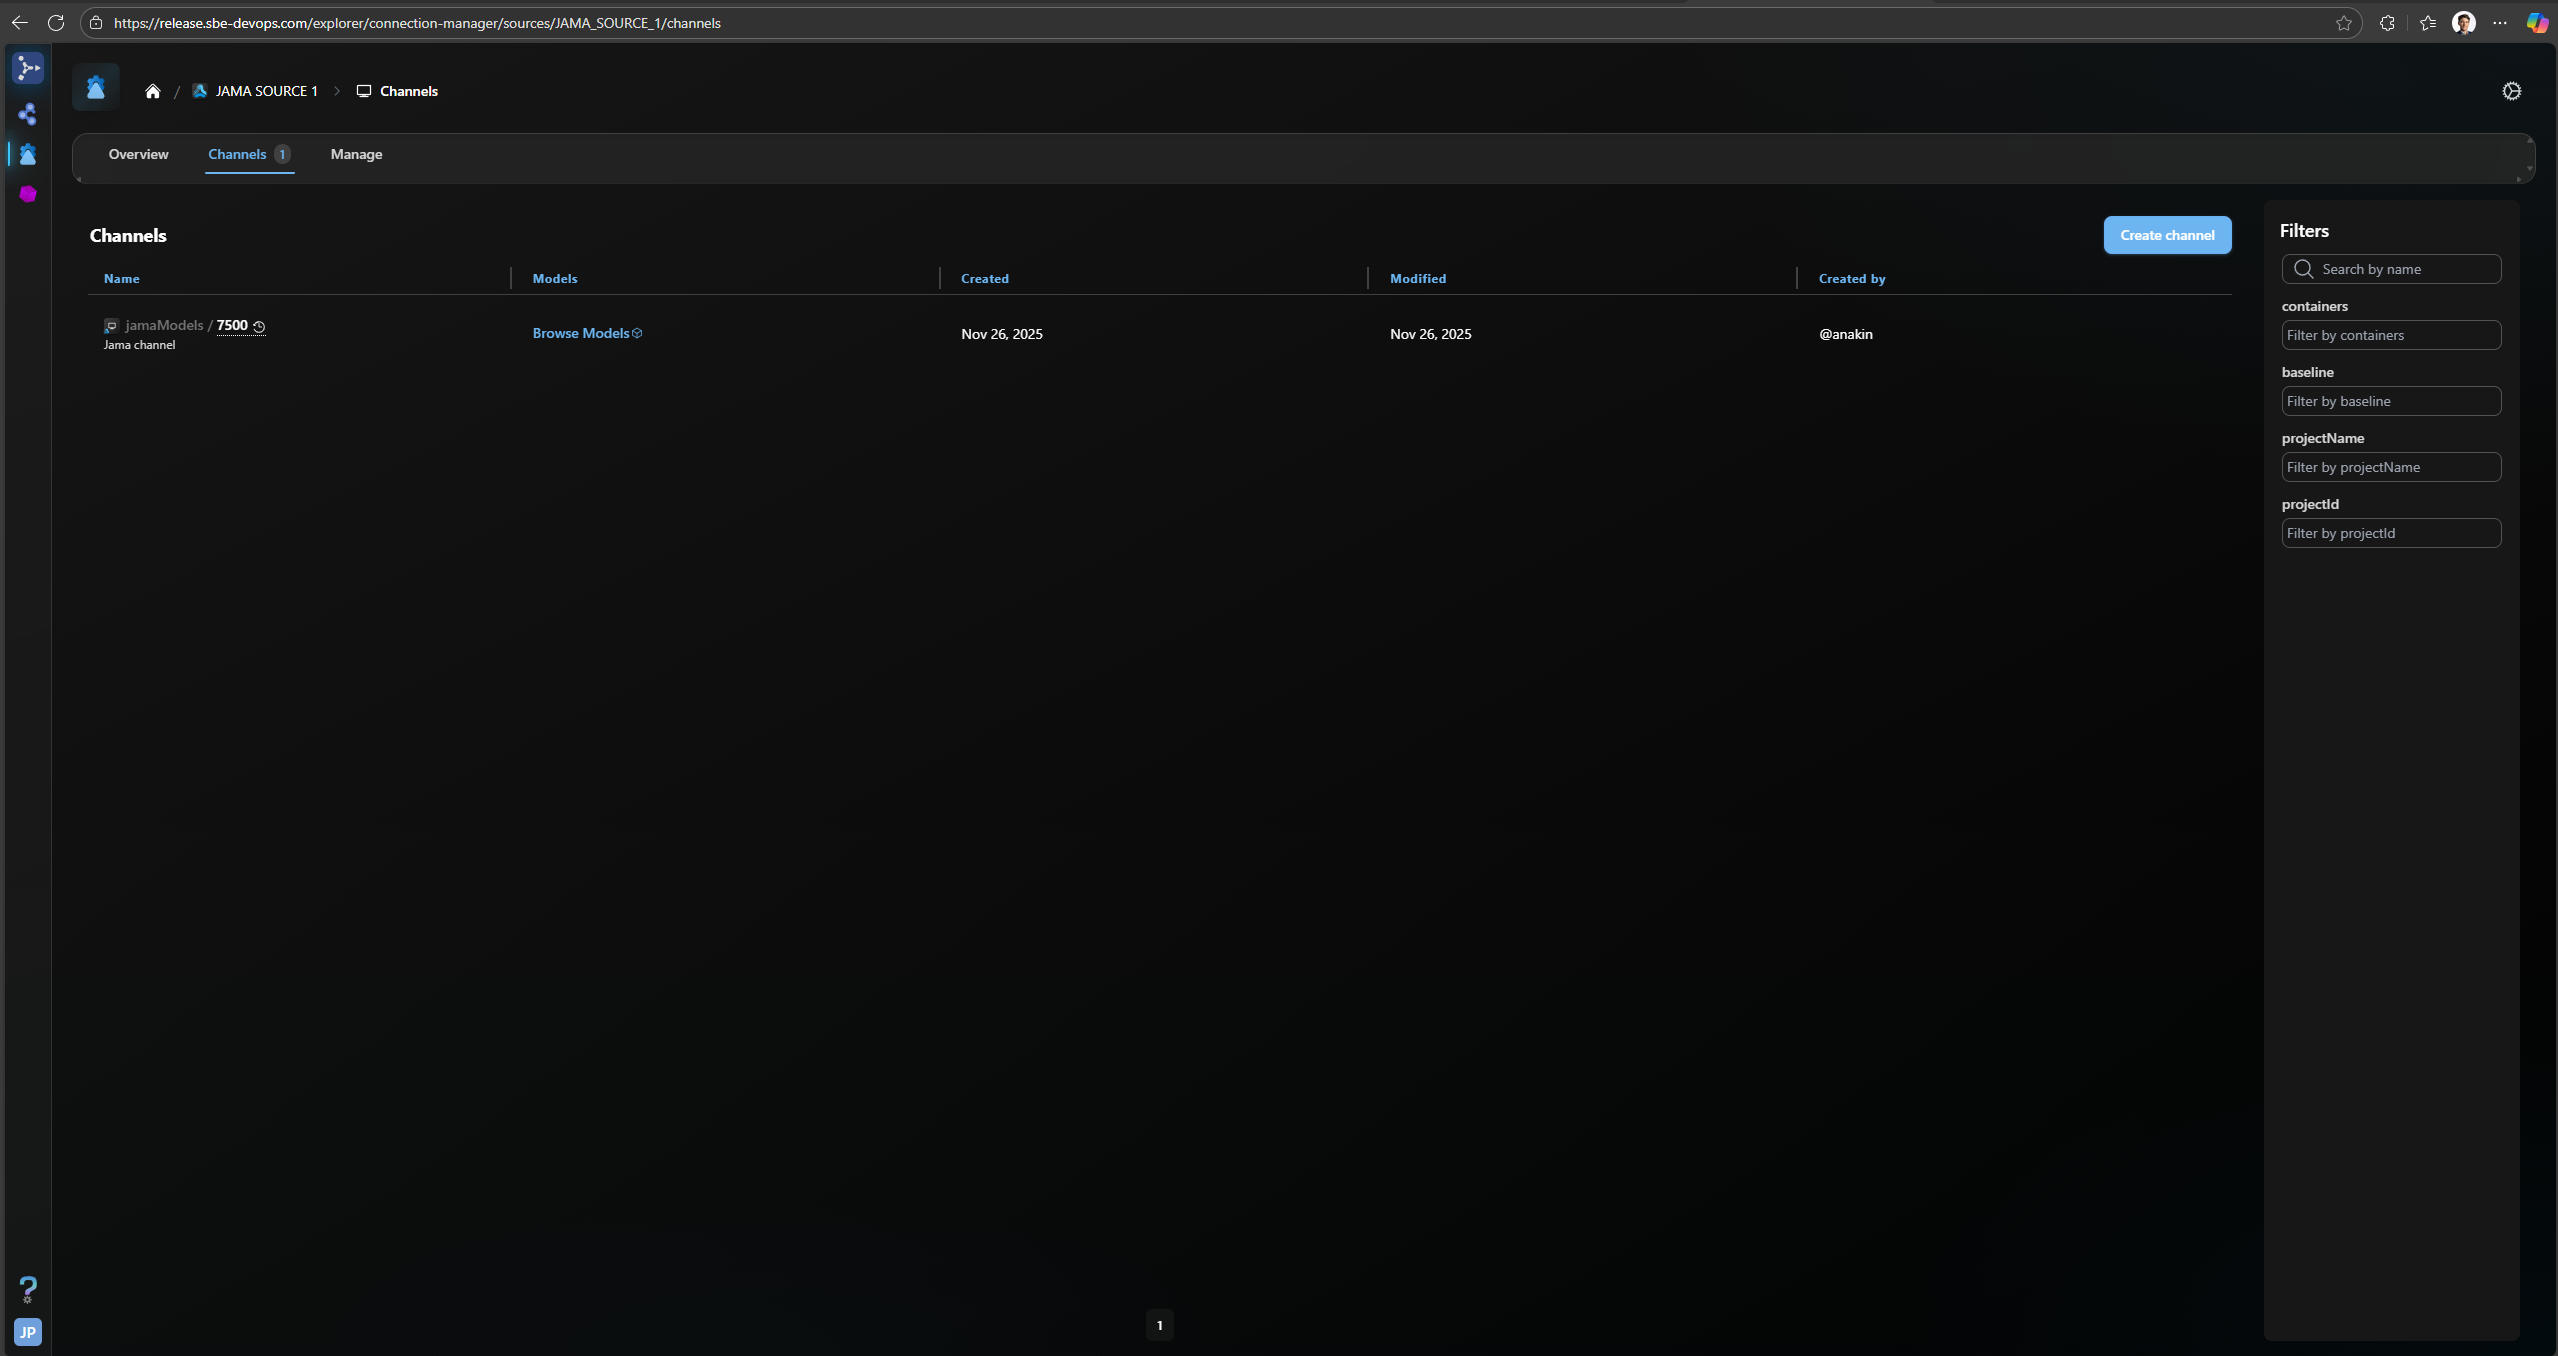
Task: Switch to the Overview tab
Action: (x=138, y=154)
